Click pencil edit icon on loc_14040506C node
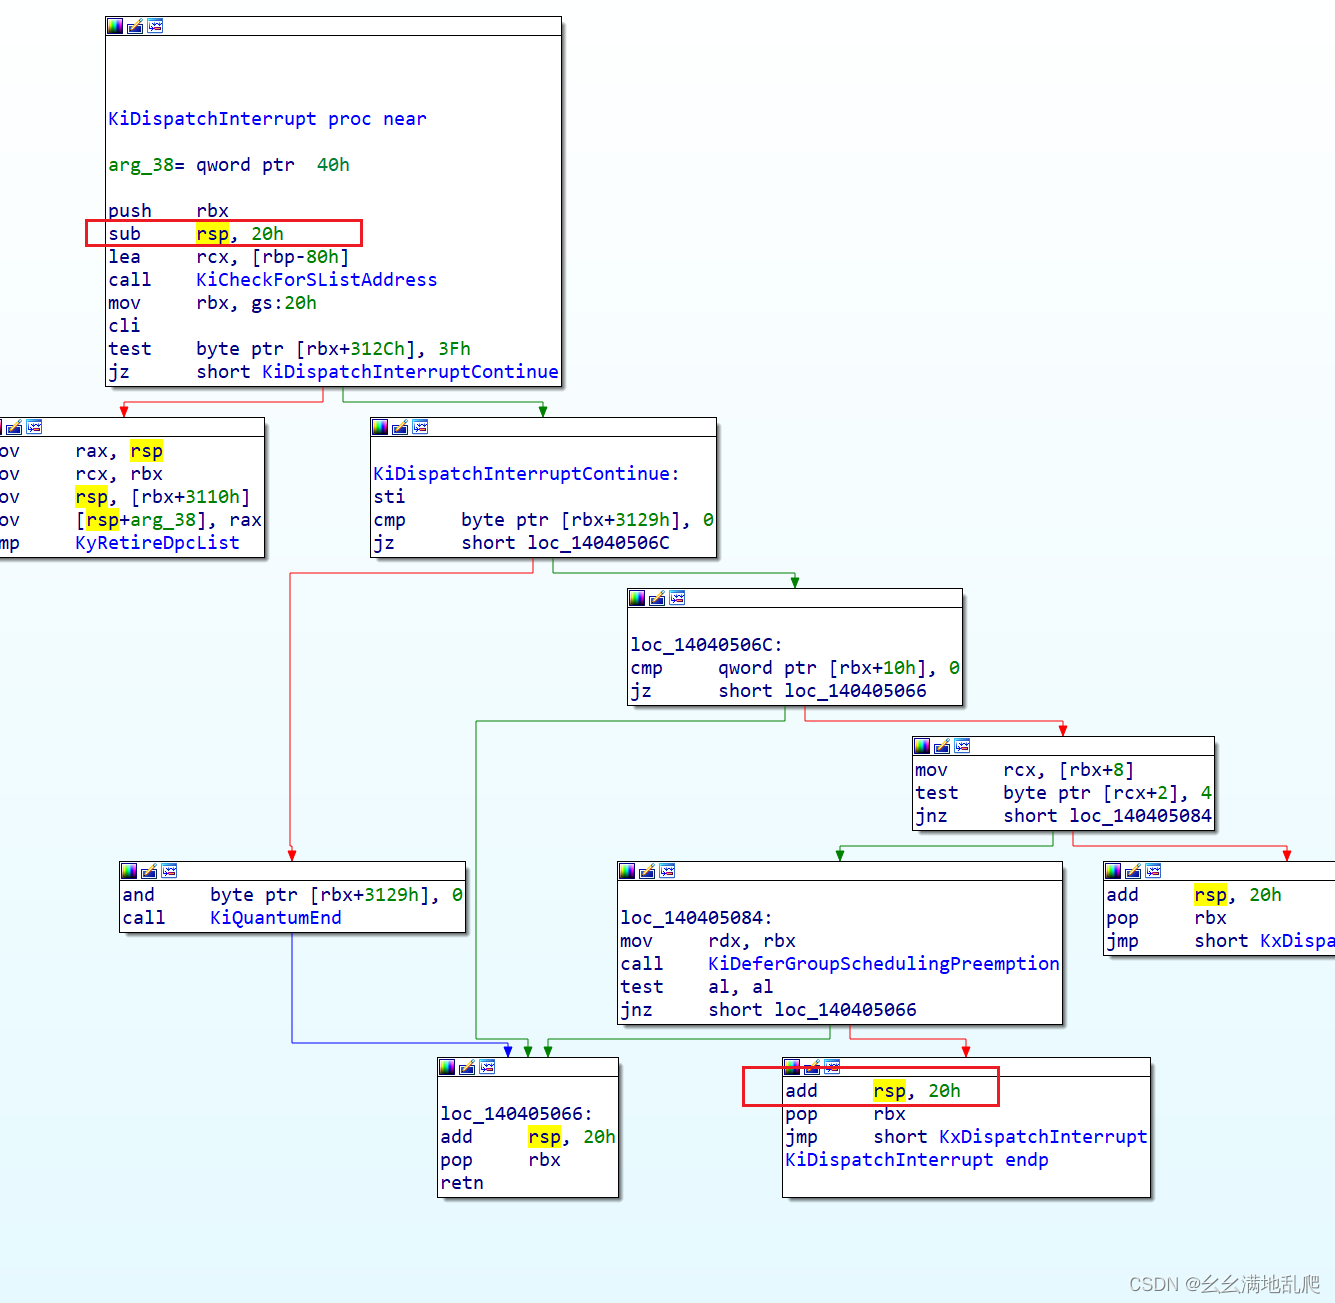The width and height of the screenshot is (1335, 1303). point(657,598)
